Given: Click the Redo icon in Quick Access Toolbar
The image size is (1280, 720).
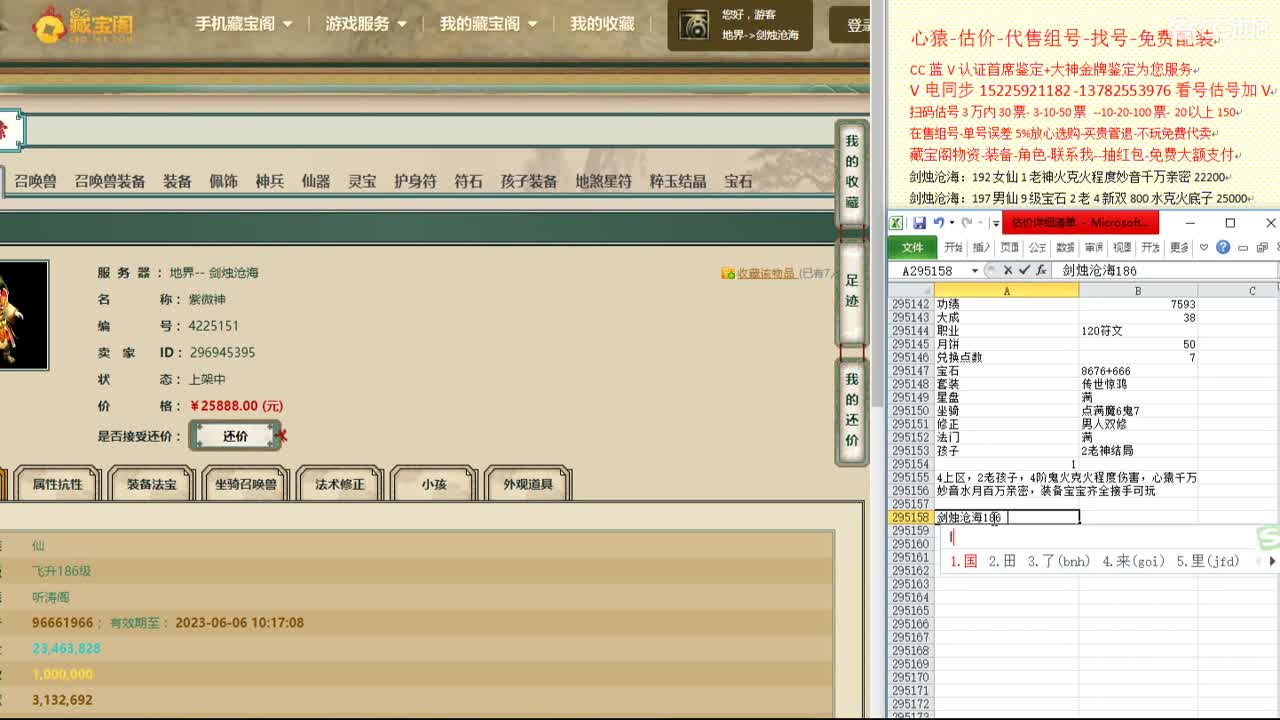Looking at the screenshot, I should point(966,222).
